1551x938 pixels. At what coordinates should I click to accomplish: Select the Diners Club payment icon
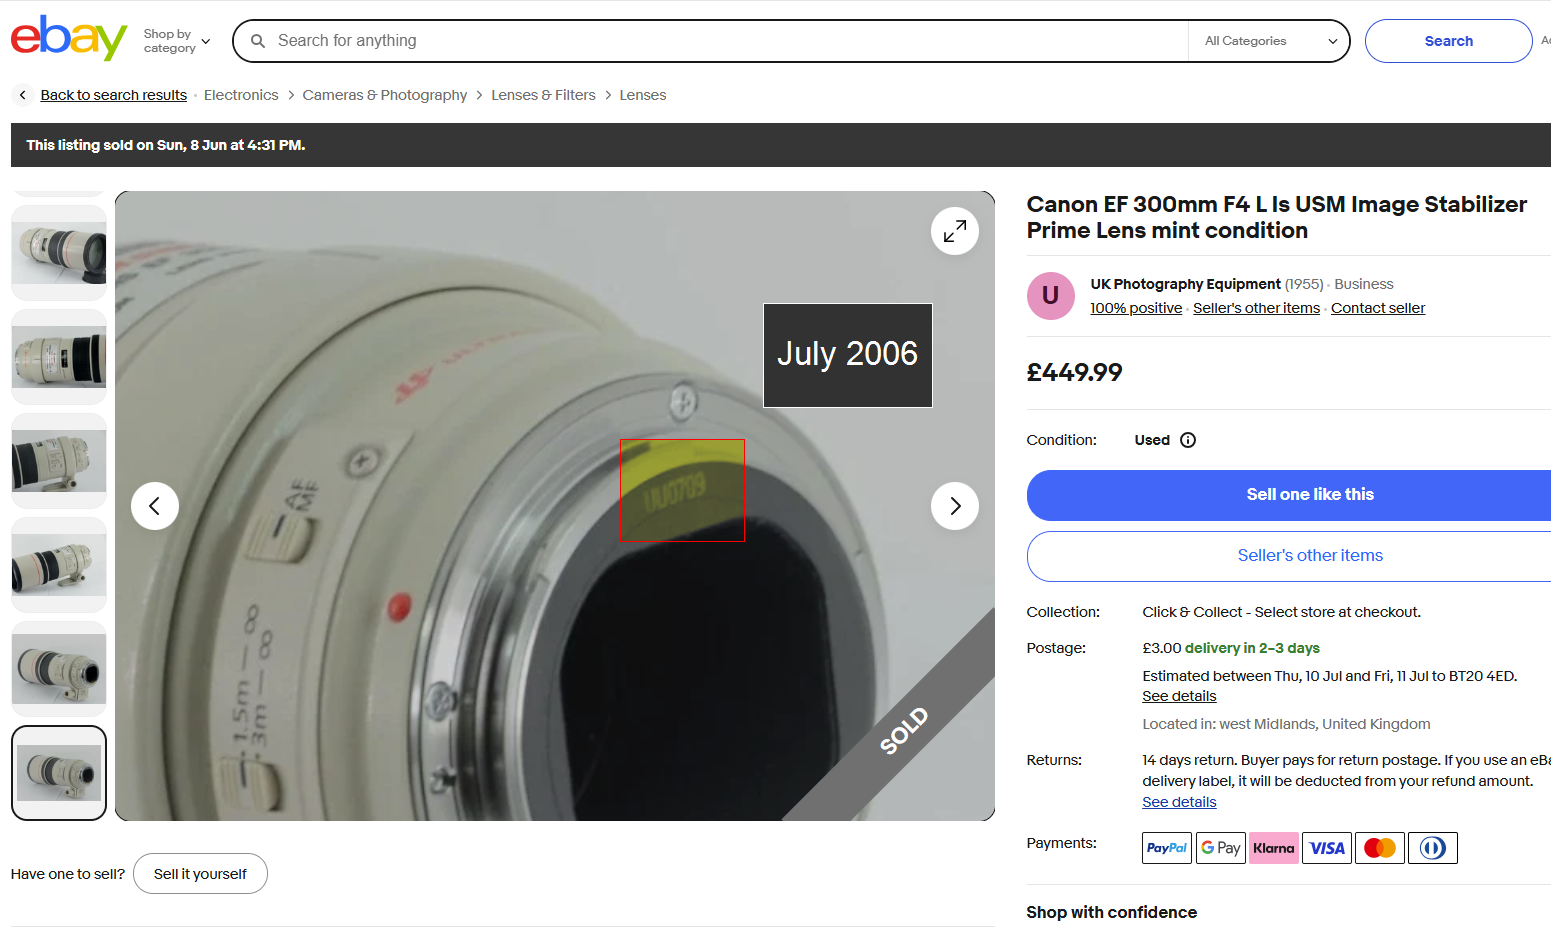(1433, 848)
